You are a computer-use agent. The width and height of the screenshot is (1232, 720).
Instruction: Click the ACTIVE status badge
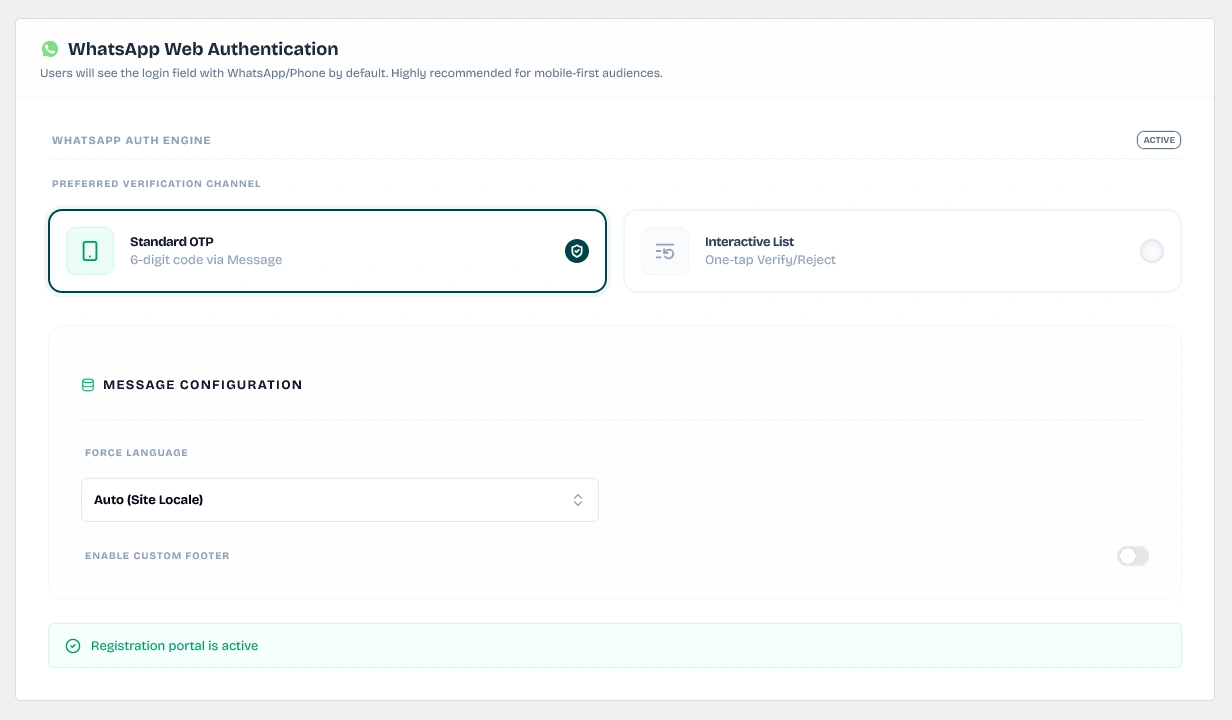tap(1159, 140)
